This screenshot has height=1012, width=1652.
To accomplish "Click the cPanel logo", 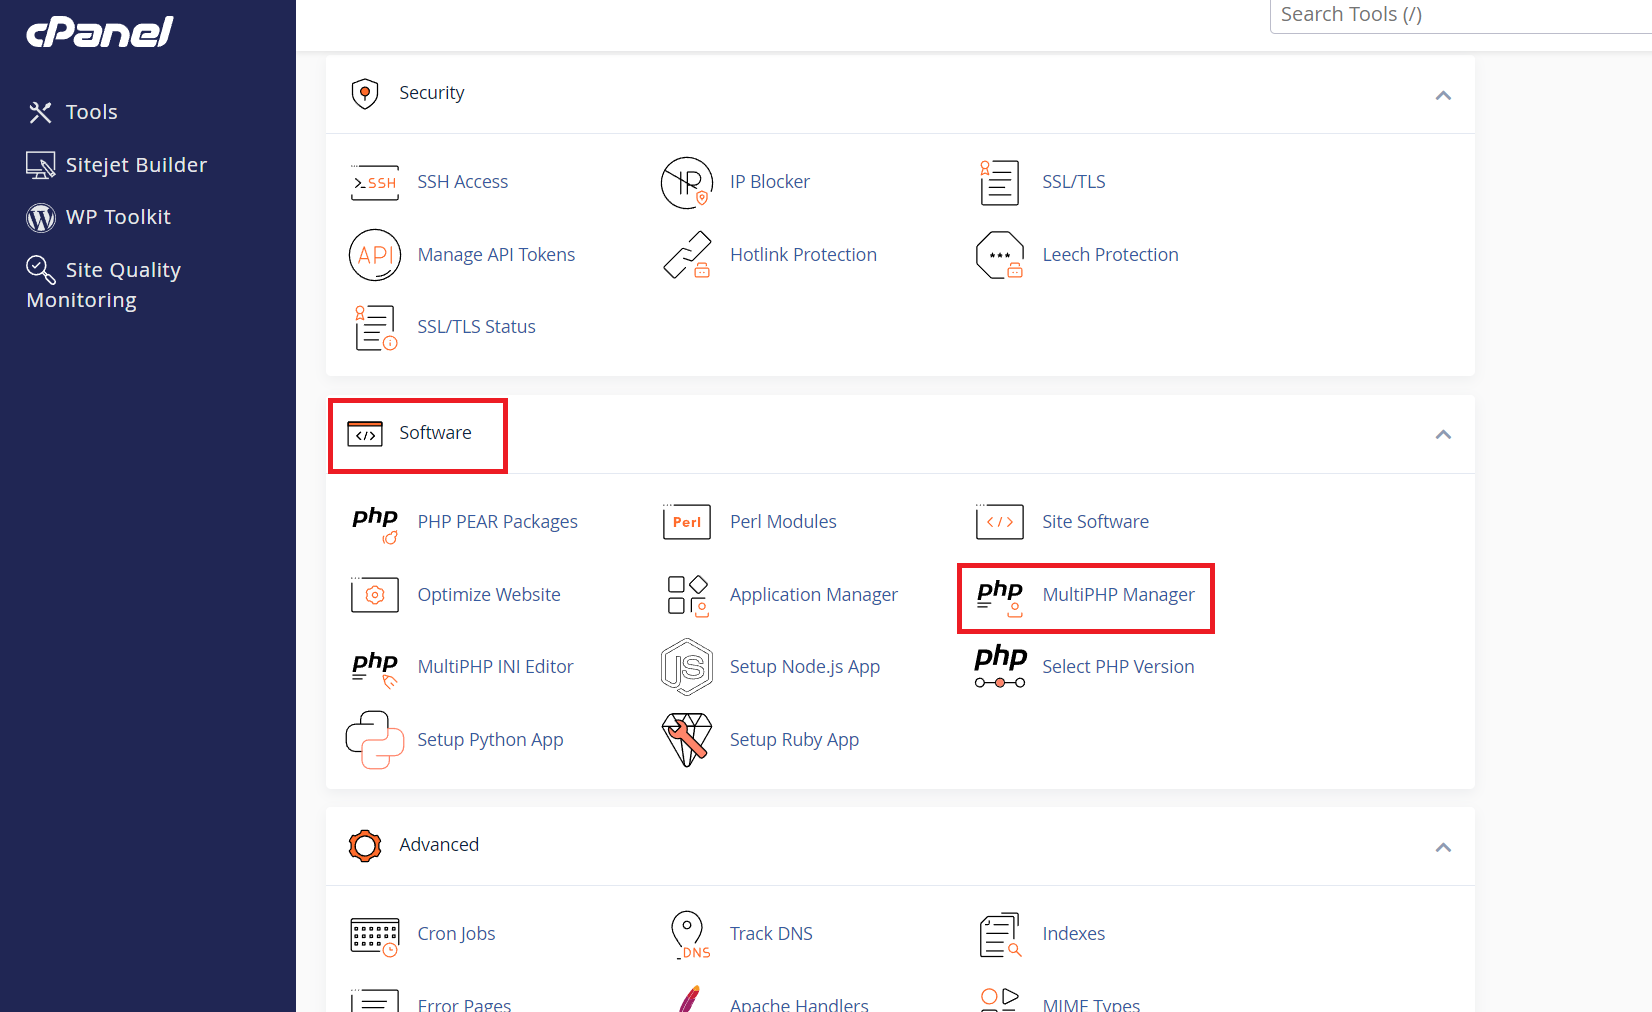I will (100, 32).
